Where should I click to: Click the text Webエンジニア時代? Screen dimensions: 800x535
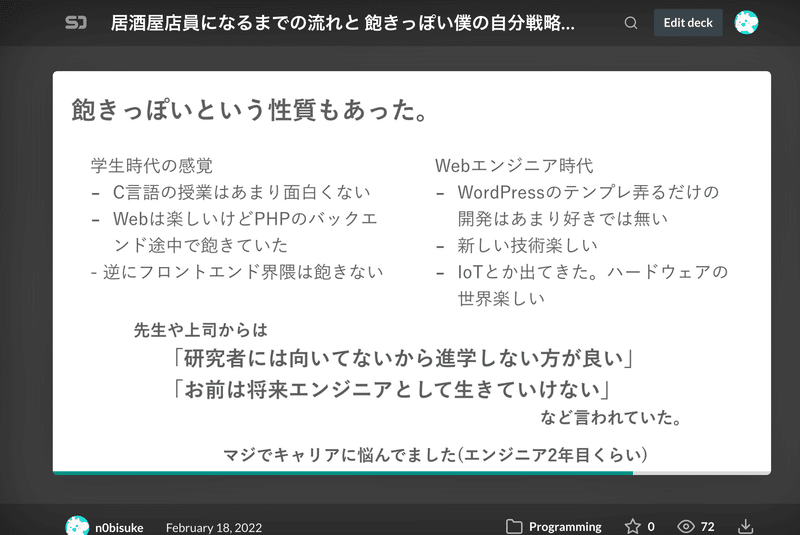514,165
